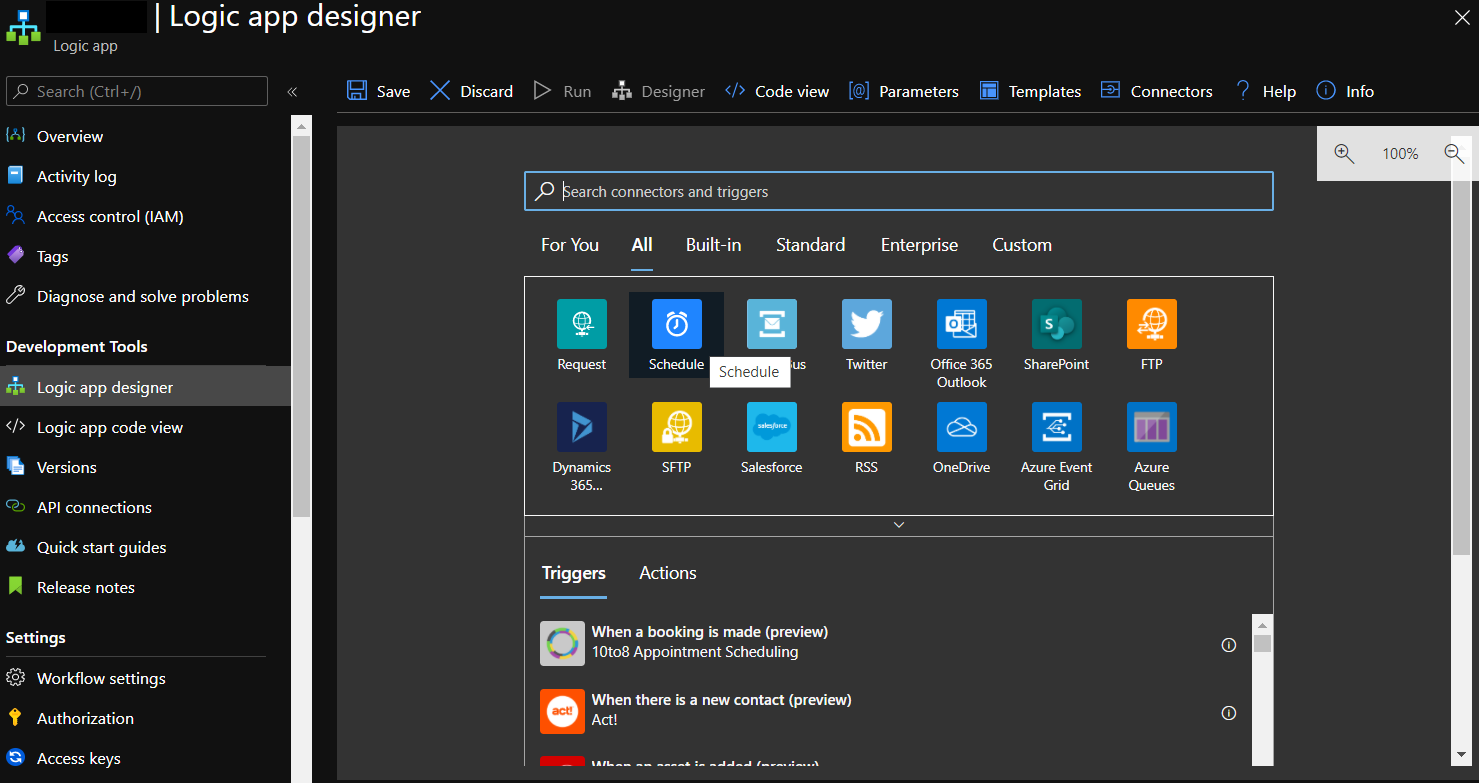Show info for the Act! contact trigger
1479x783 pixels.
click(x=1229, y=713)
